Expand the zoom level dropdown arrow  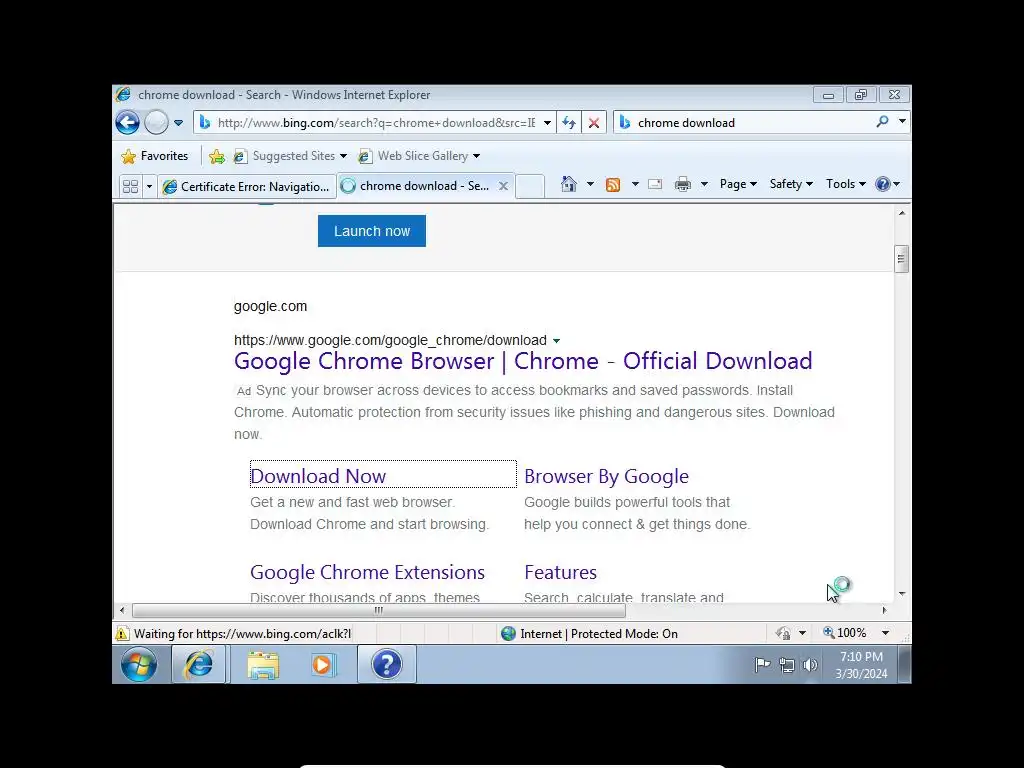pyautogui.click(x=886, y=633)
